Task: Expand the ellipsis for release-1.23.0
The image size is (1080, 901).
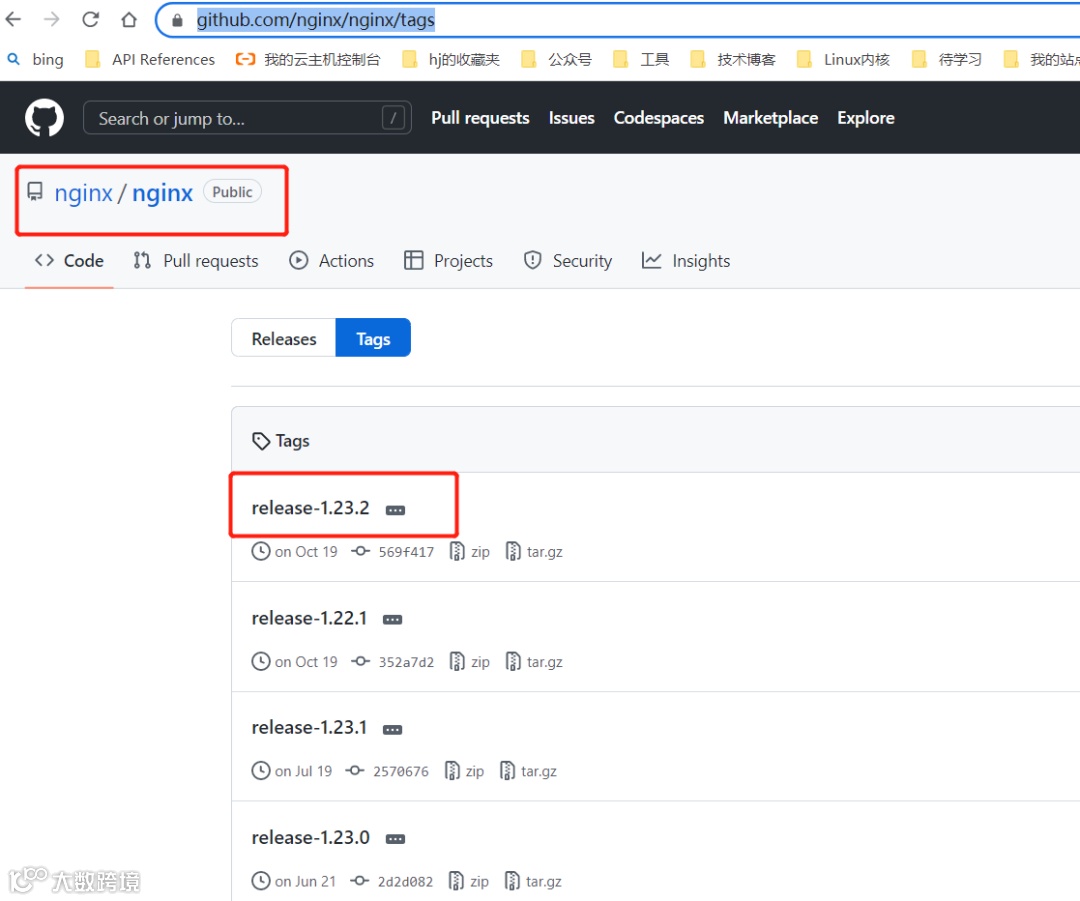Action: pos(395,839)
